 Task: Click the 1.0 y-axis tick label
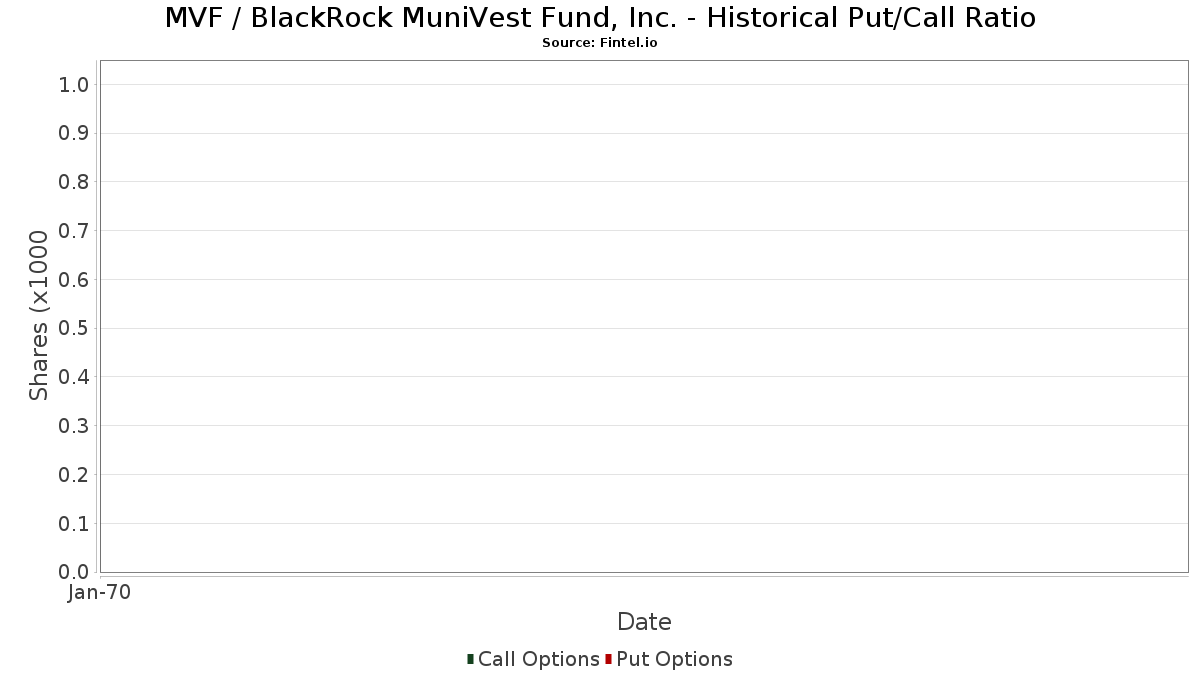pos(75,85)
